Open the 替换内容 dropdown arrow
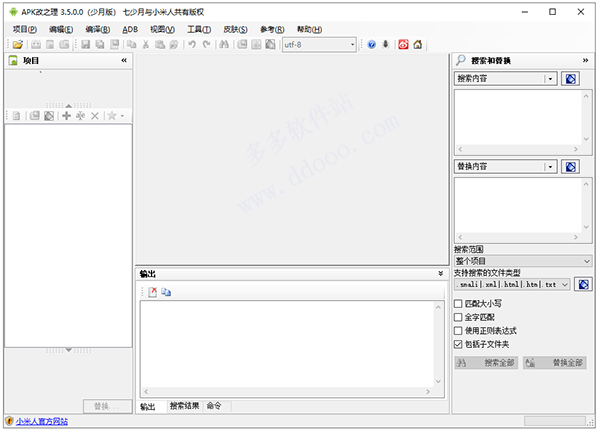This screenshot has height=432, width=600. pyautogui.click(x=551, y=167)
